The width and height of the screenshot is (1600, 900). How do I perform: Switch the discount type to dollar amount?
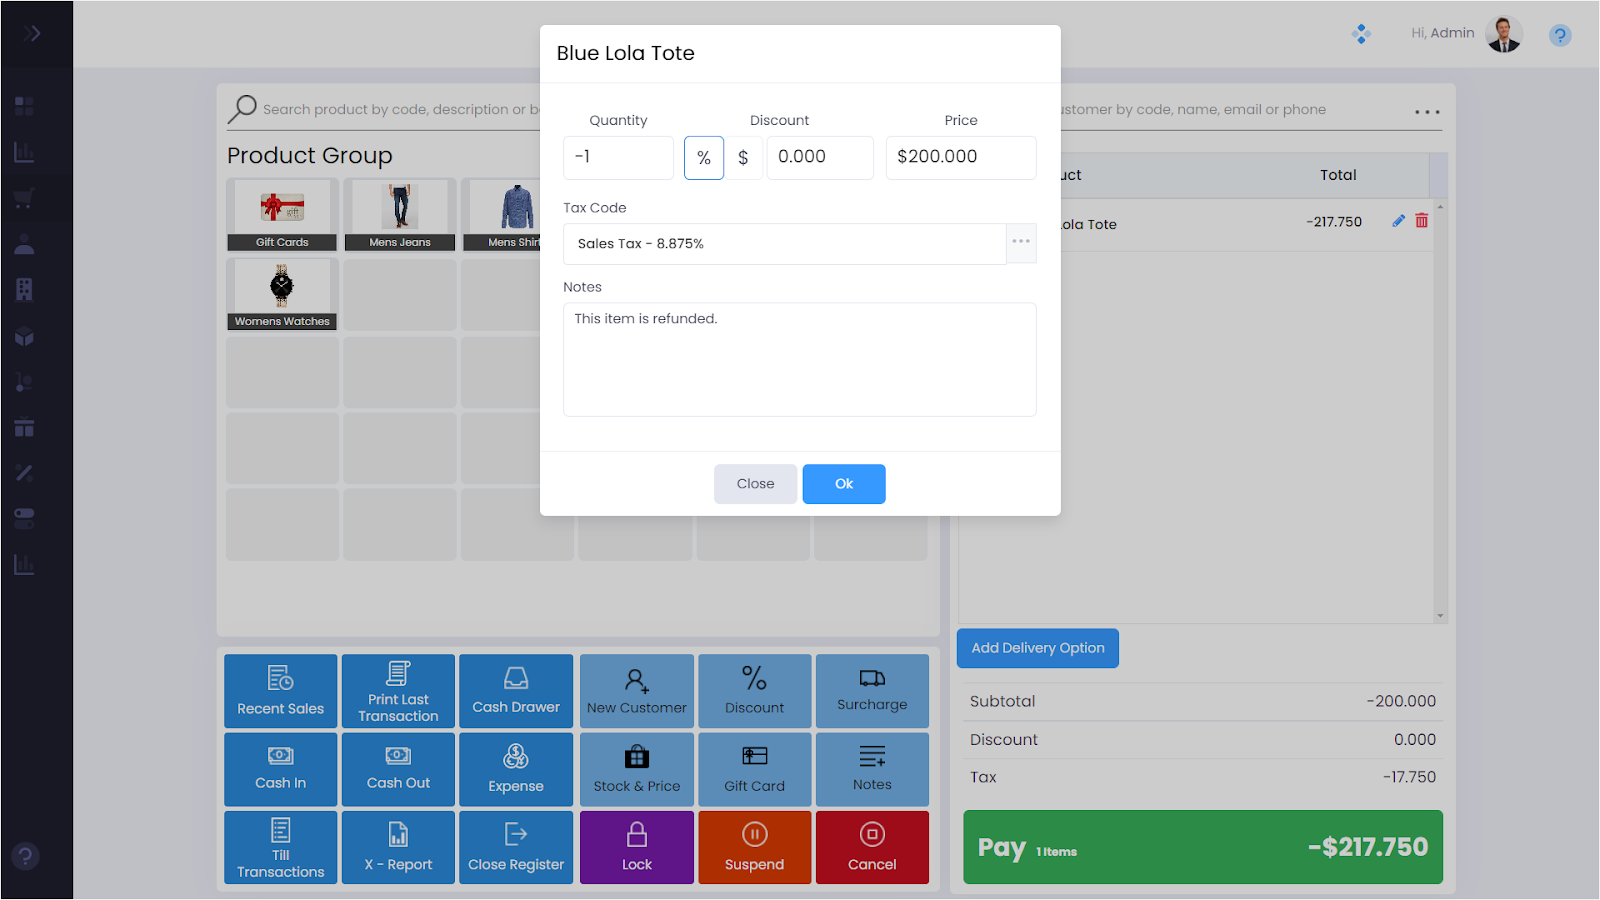743,158
